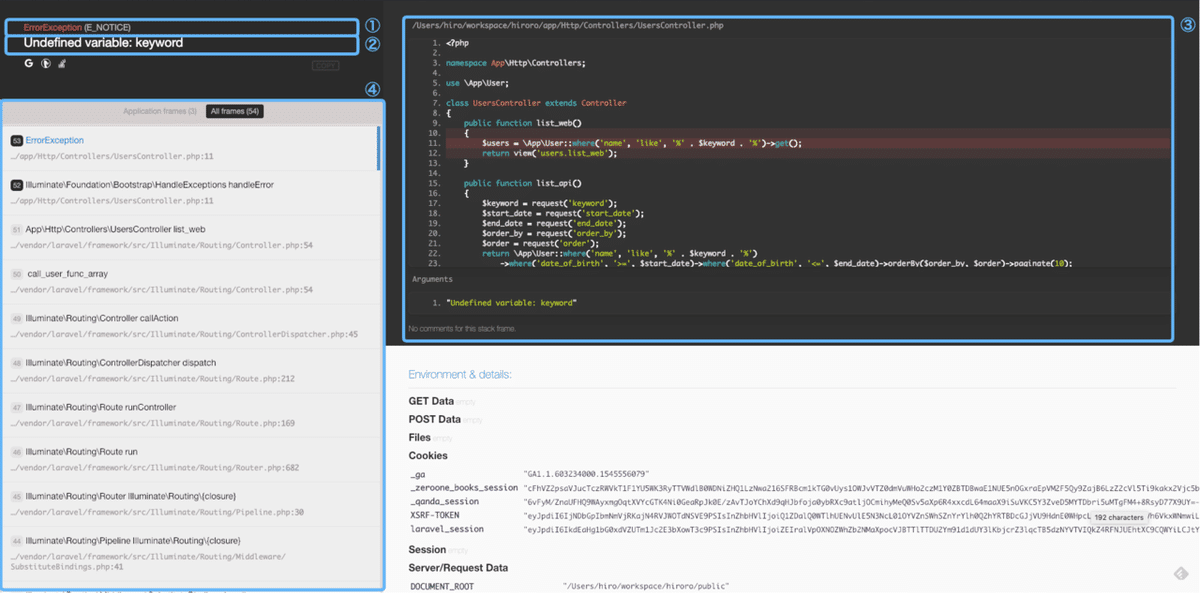Click the Arguments section label
Screen dimensions: 1200x593
click(432, 280)
